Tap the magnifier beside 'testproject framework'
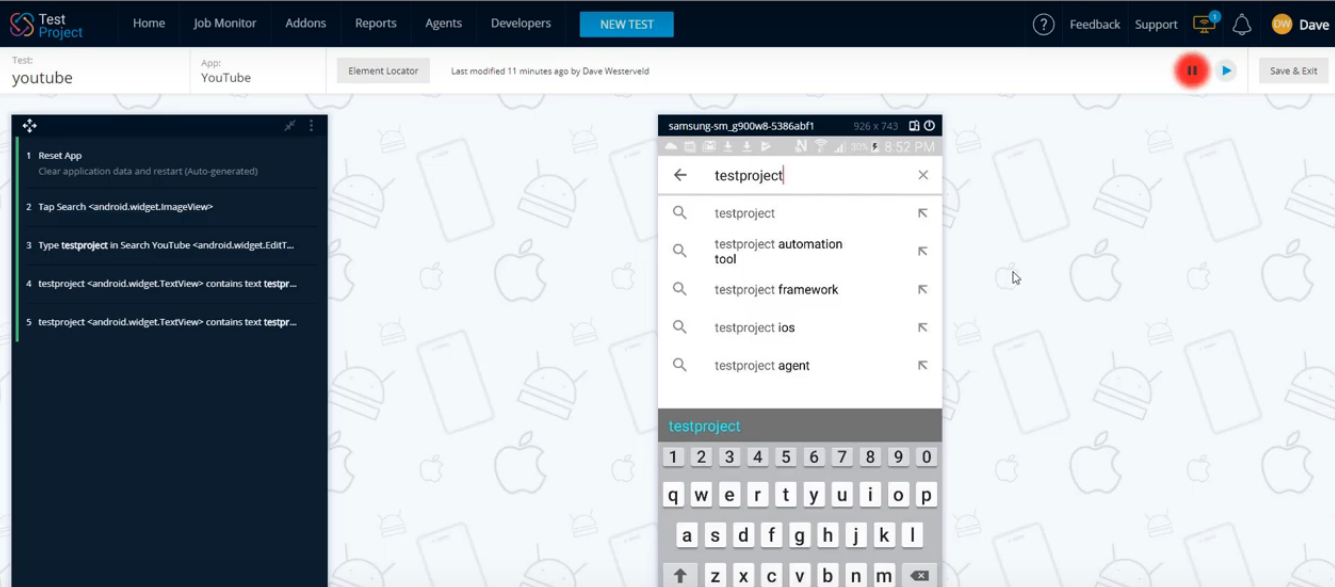The height and width of the screenshot is (587, 1335). click(680, 289)
